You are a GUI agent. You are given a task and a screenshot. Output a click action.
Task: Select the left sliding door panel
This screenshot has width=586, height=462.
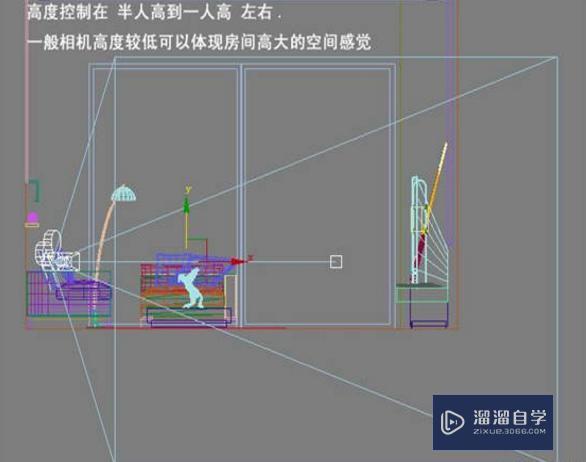tap(165, 196)
